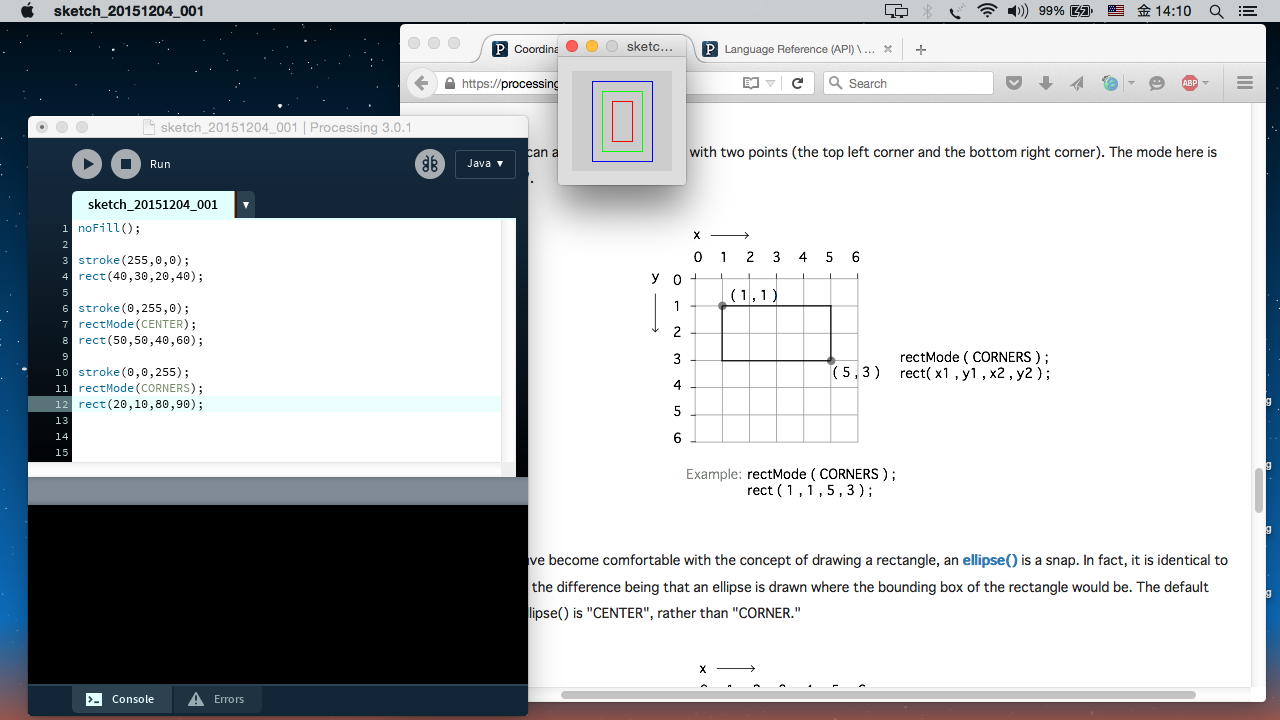Open the tab options arrow beside the sketch tab
The width and height of the screenshot is (1280, 720).
pos(245,205)
